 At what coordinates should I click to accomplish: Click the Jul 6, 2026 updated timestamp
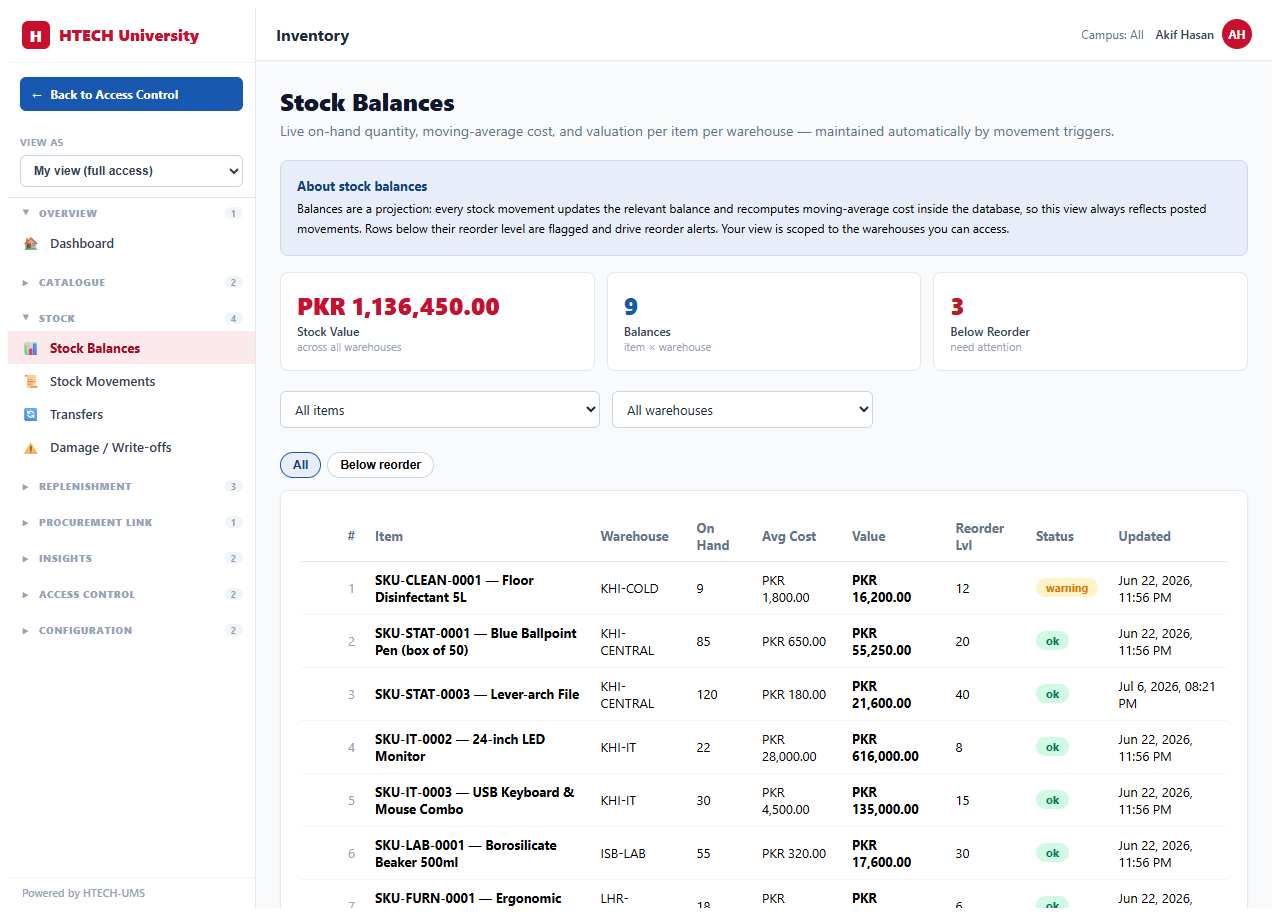(x=1167, y=694)
